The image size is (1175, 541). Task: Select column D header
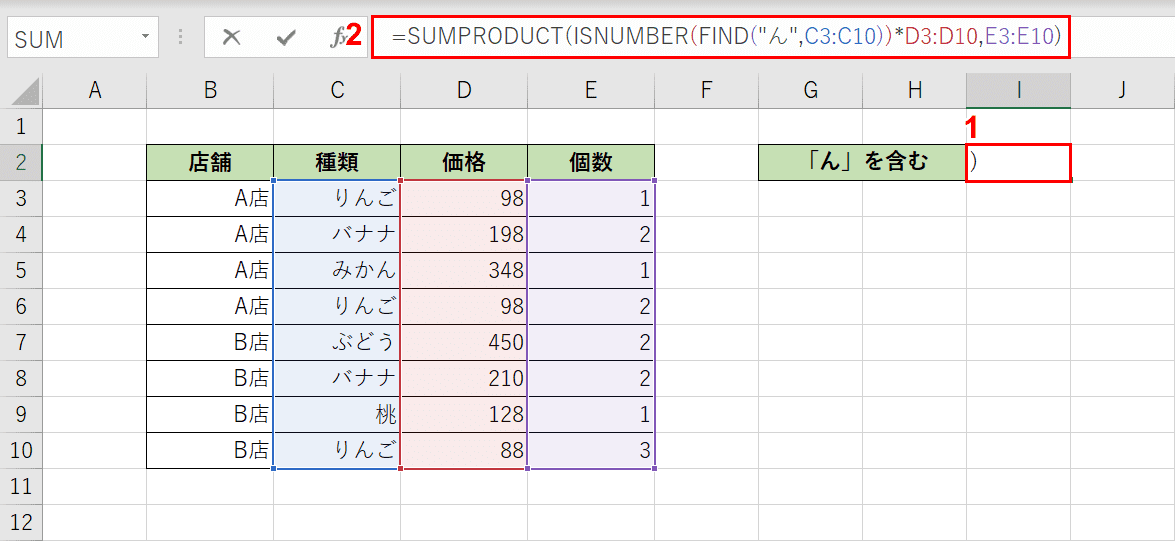pyautogui.click(x=464, y=90)
